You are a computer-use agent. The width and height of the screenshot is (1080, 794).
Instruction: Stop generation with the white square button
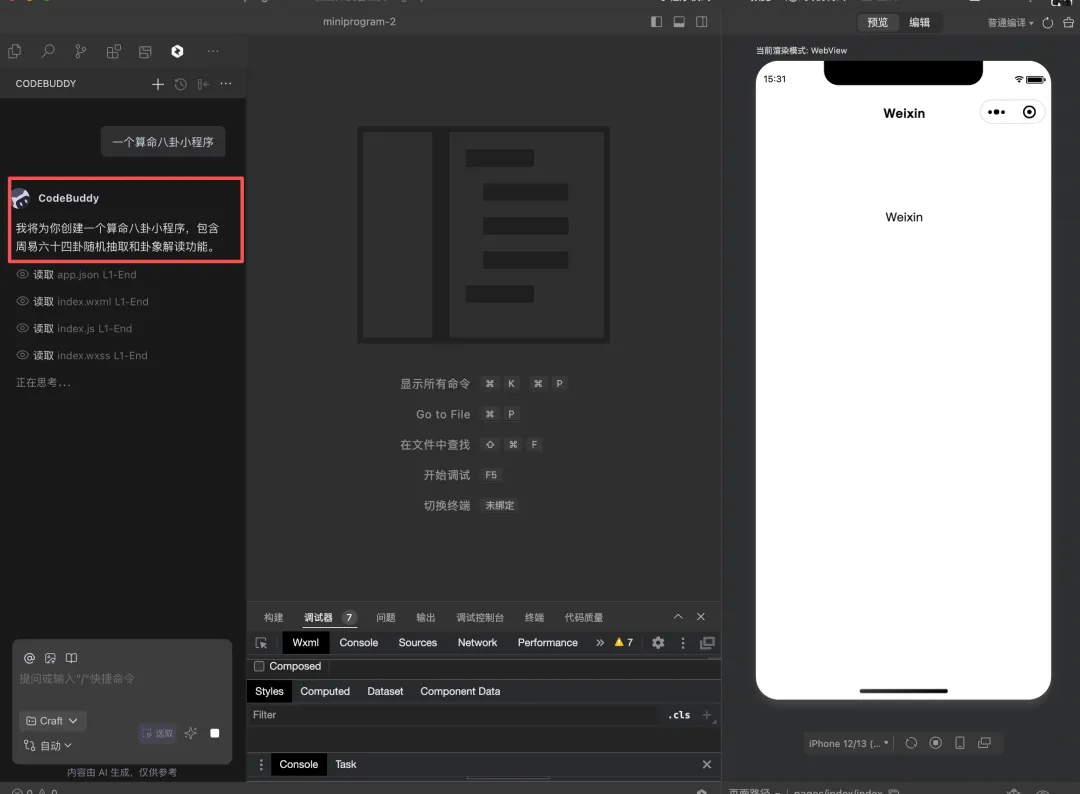(x=215, y=733)
